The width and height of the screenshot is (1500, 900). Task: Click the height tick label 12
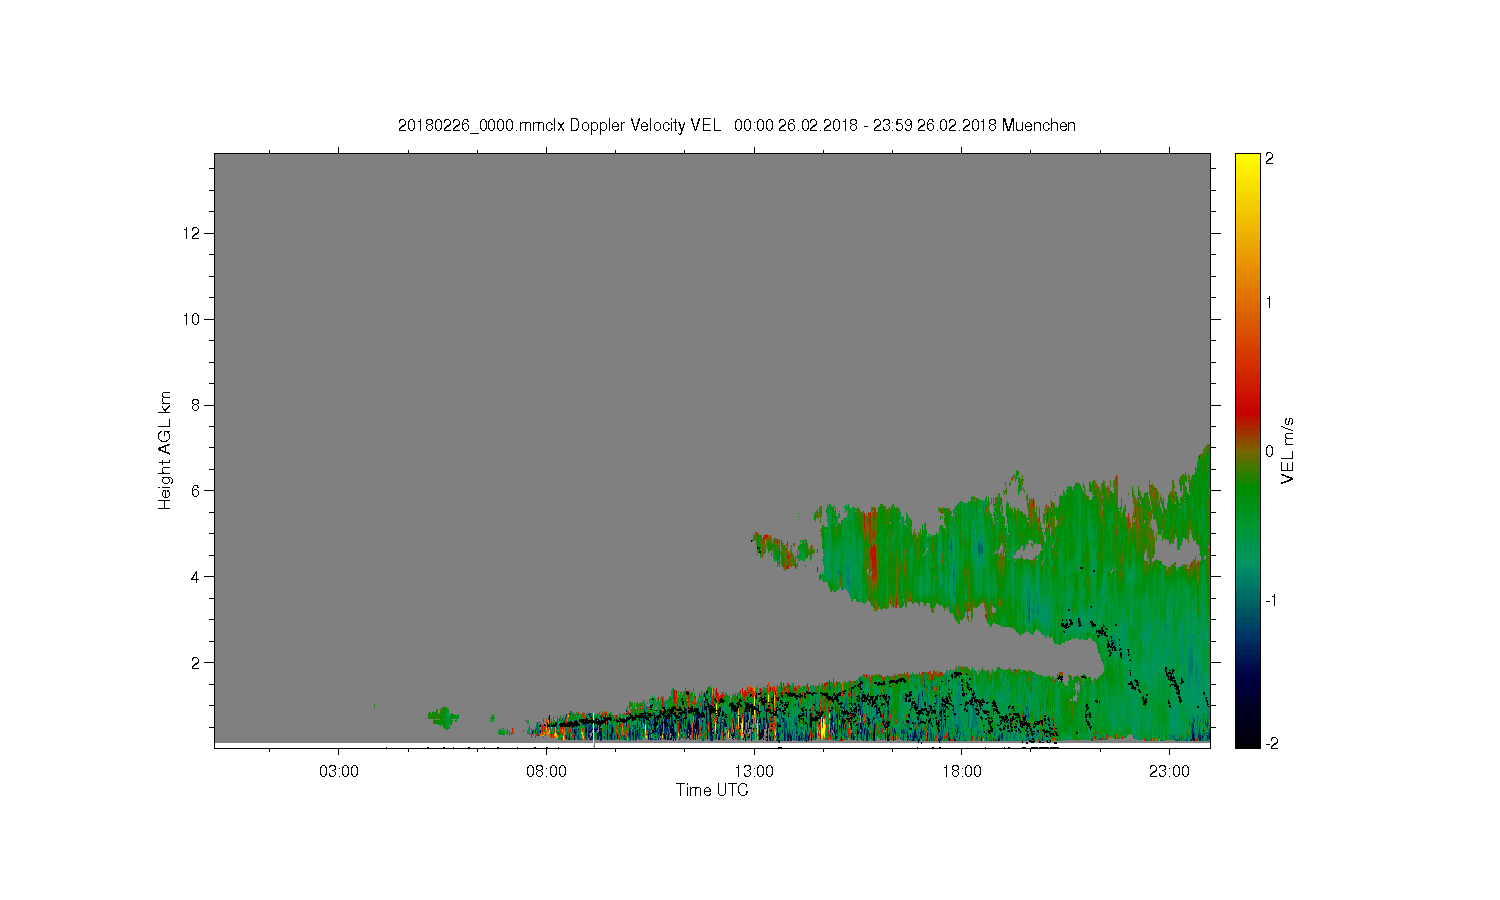click(192, 233)
